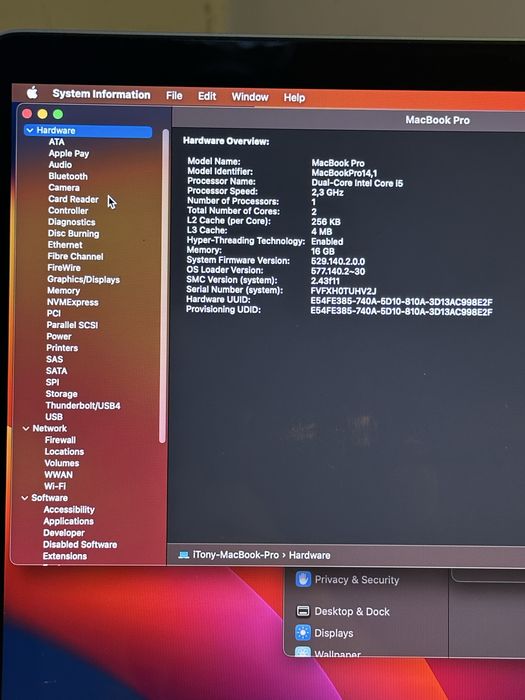Select NVMExpress in the sidebar
Screen dimensions: 525x700
tap(72, 302)
